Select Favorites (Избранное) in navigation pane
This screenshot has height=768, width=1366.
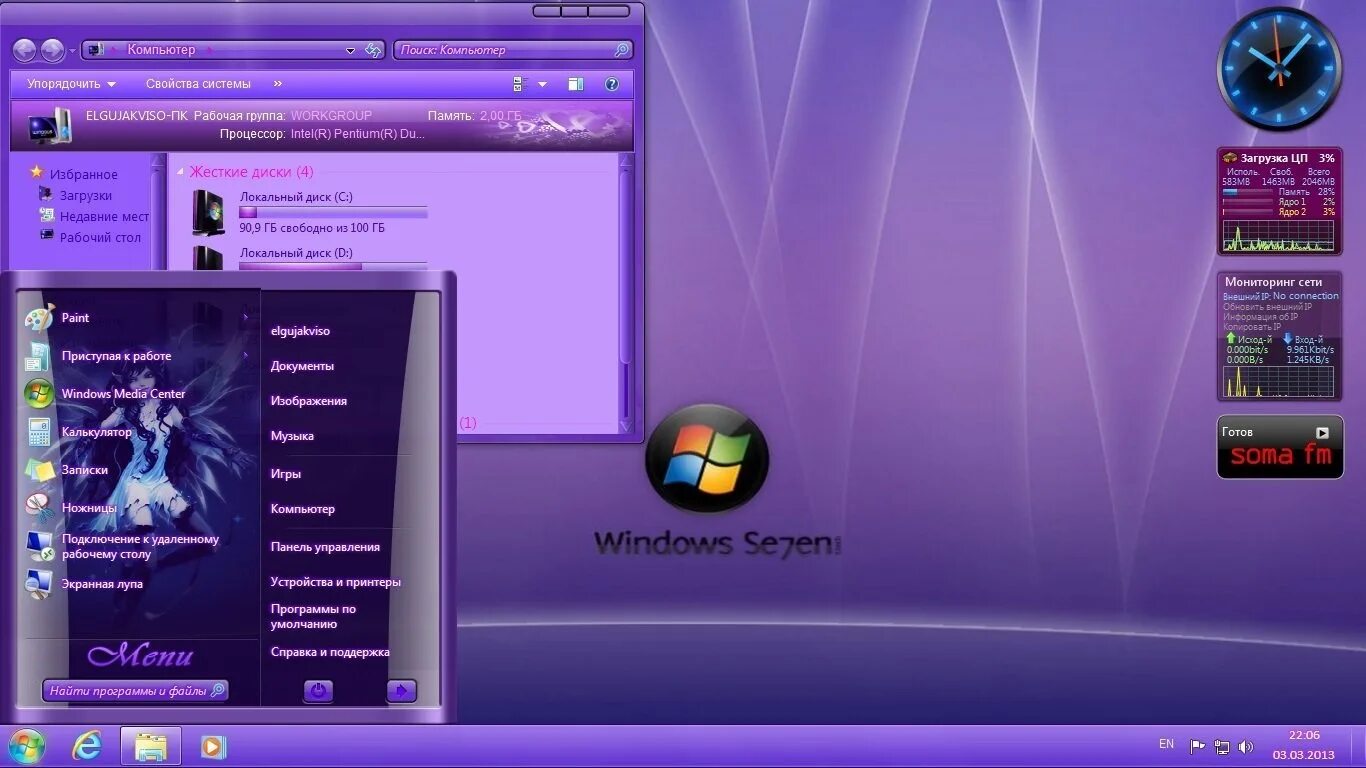(x=84, y=174)
